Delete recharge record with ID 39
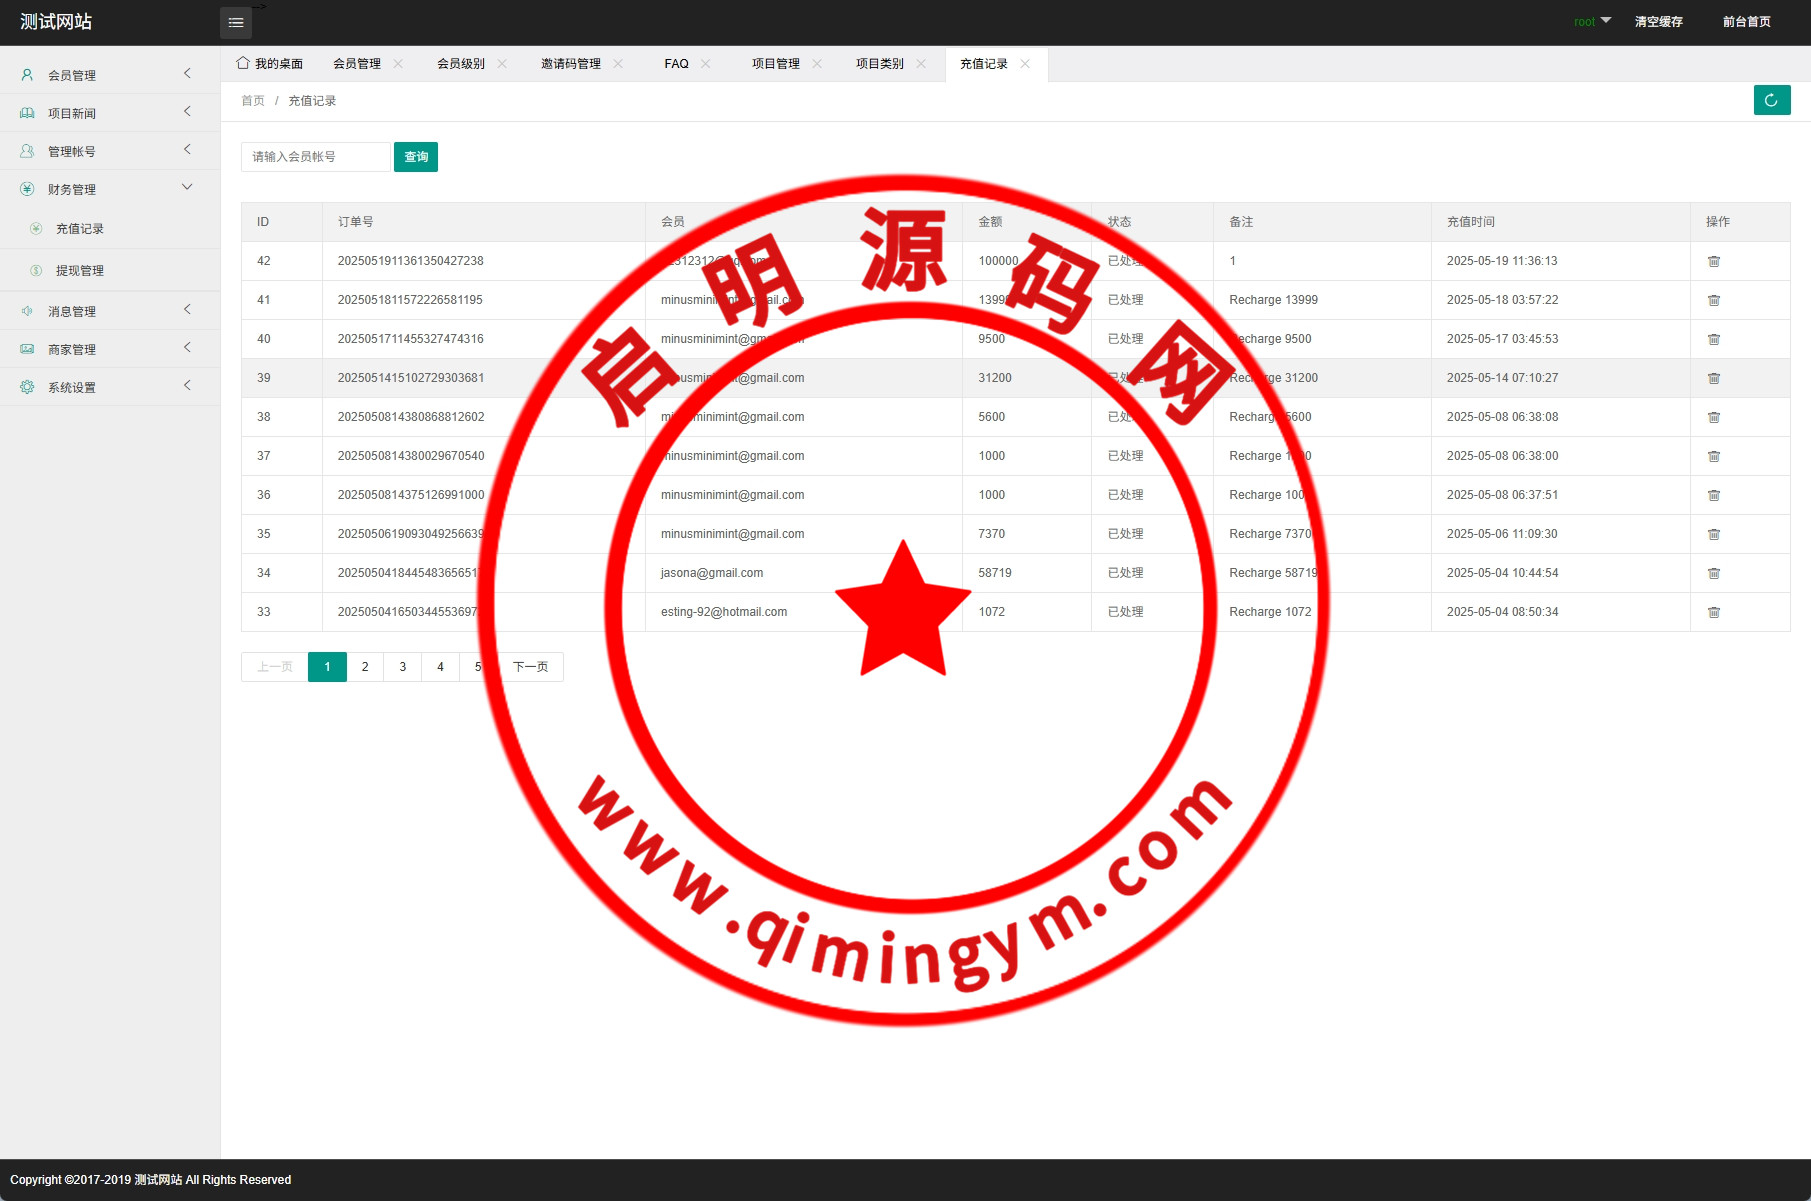Viewport: 1811px width, 1201px height. pos(1713,378)
